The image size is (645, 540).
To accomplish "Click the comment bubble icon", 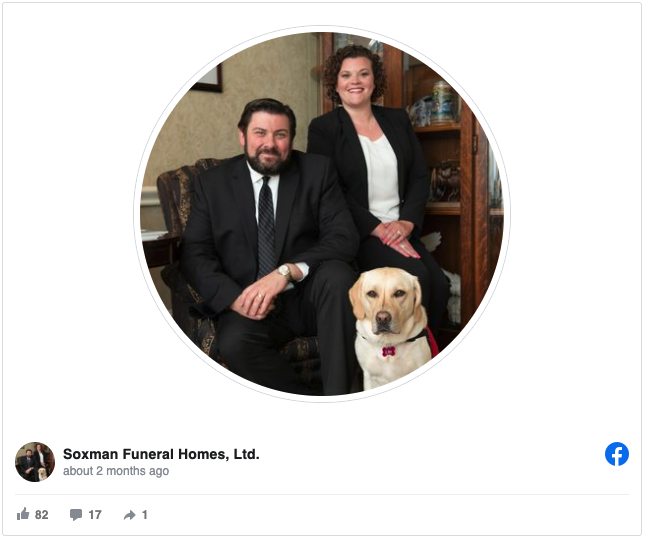I will (x=76, y=515).
